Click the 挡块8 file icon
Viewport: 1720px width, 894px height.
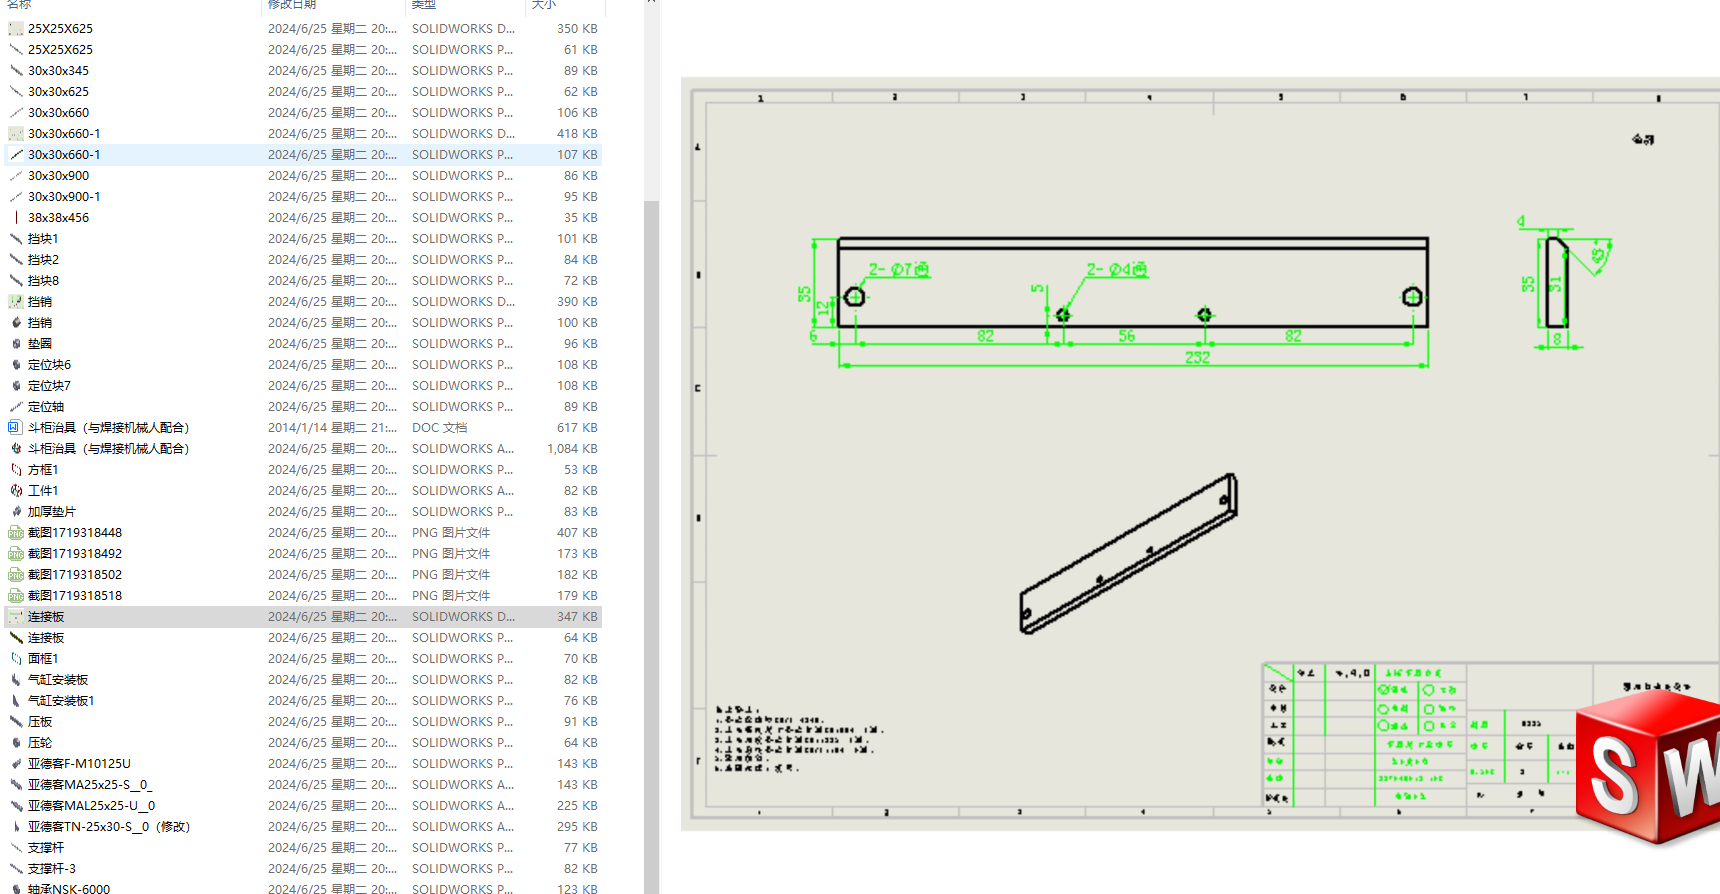coord(16,281)
